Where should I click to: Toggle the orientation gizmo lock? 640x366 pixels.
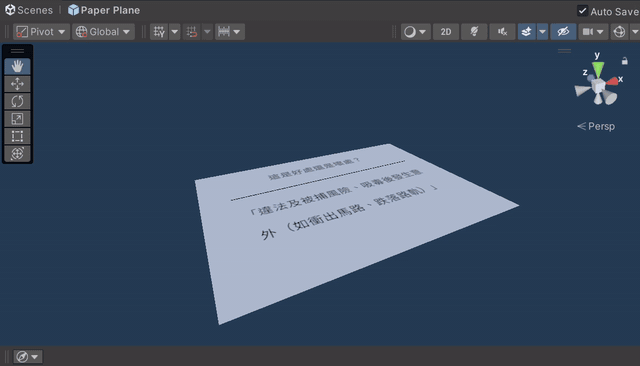[624, 61]
